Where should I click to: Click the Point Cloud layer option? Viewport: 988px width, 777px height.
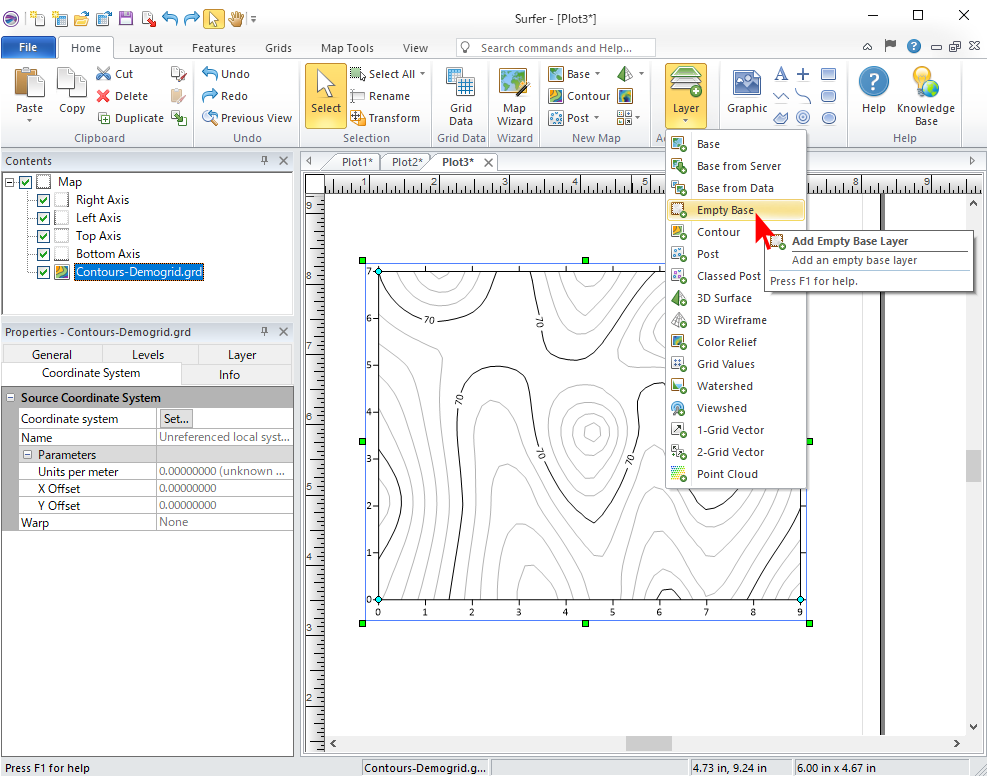coord(727,474)
